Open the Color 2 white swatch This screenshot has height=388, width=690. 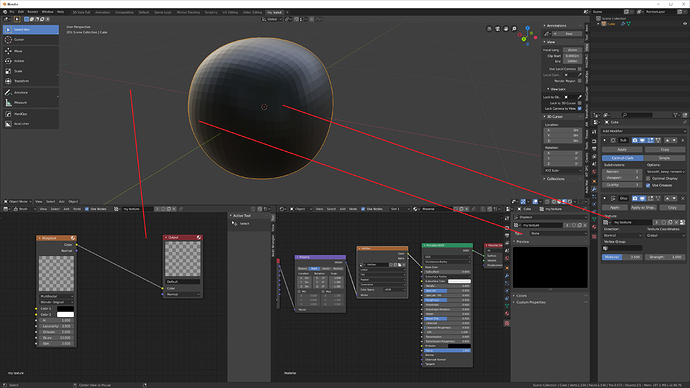66,315
